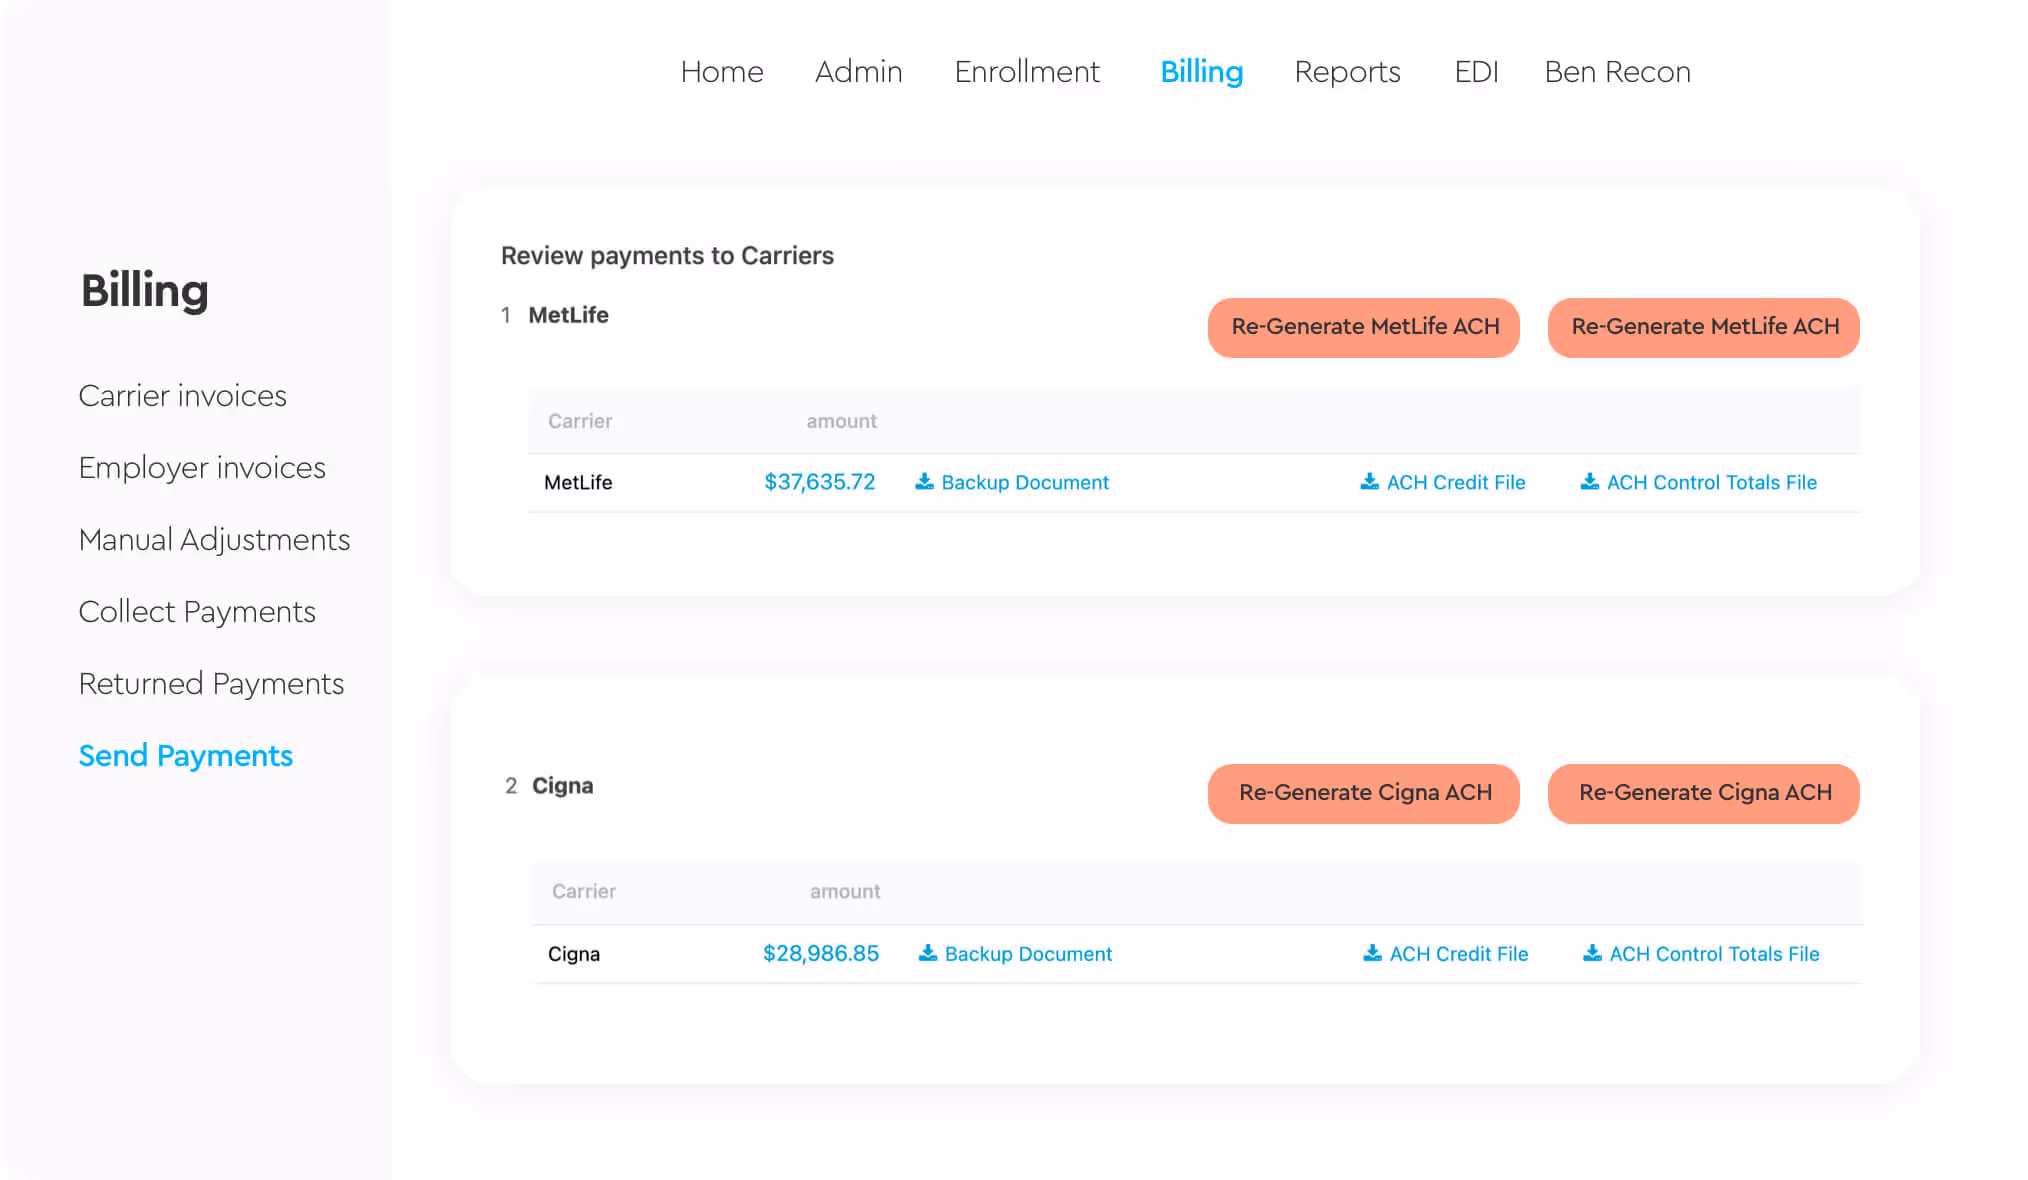Click the 'Carrier' column header in the Cigna table

point(584,891)
